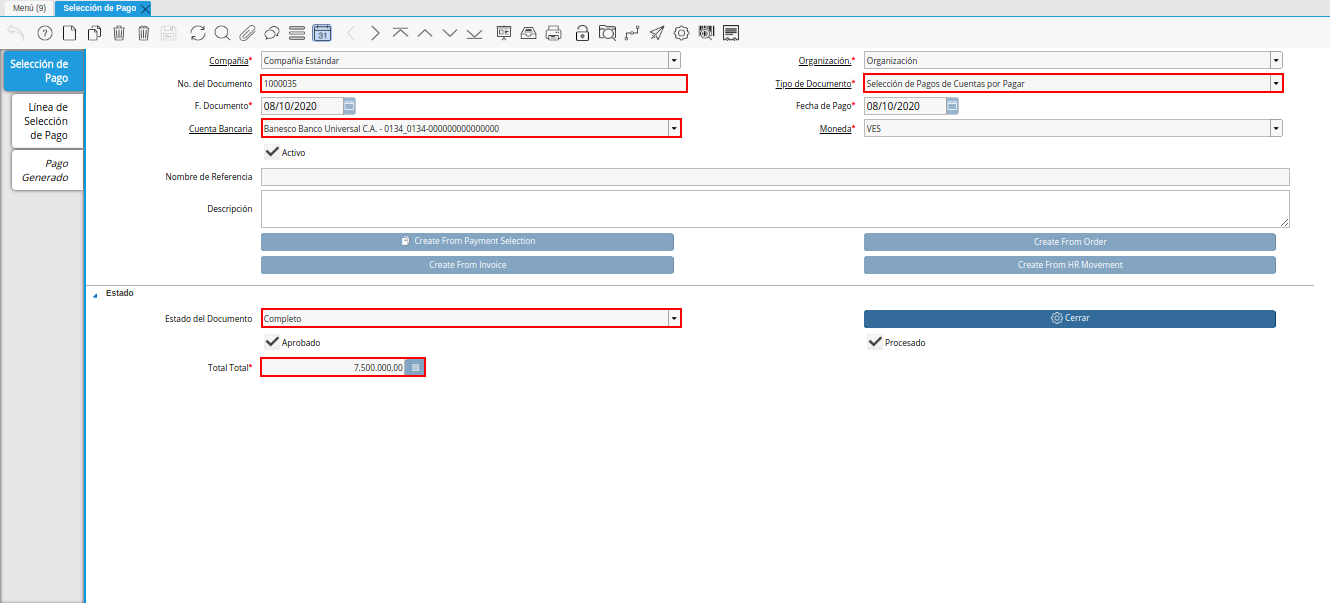Open the magnifier lookup record icon
This screenshot has width=1330, height=603.
click(222, 33)
